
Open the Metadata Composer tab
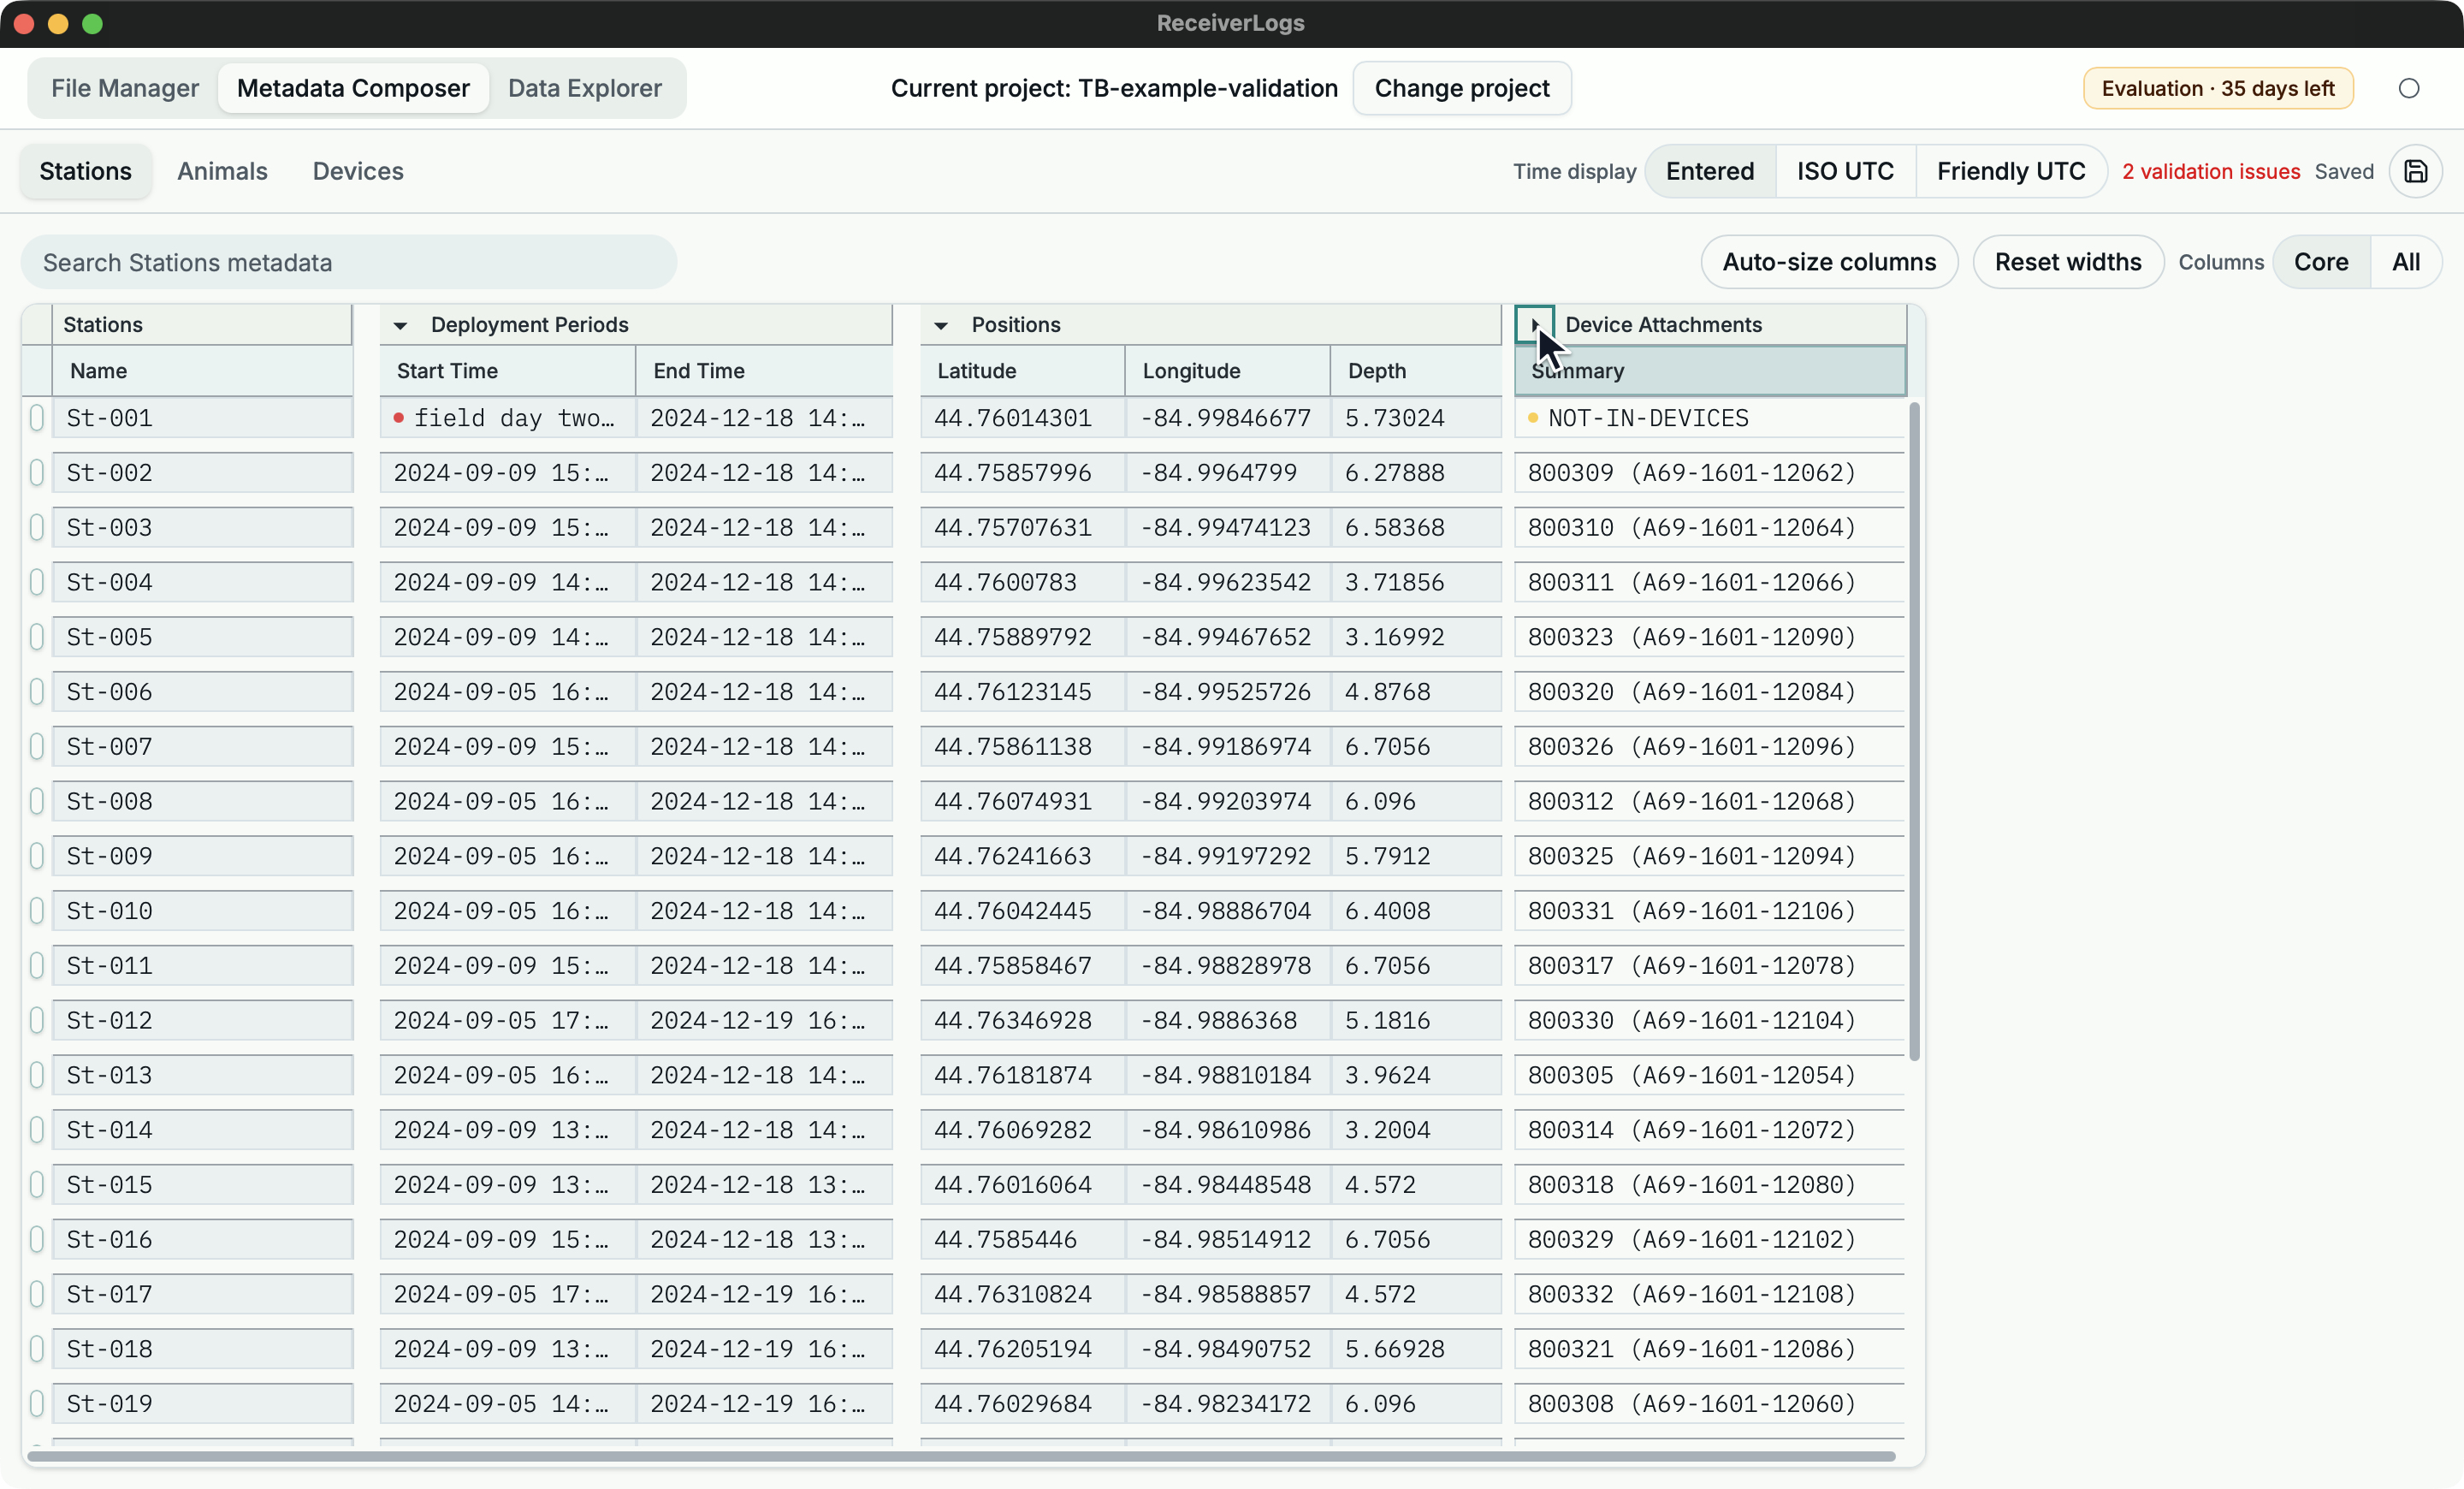click(x=353, y=88)
